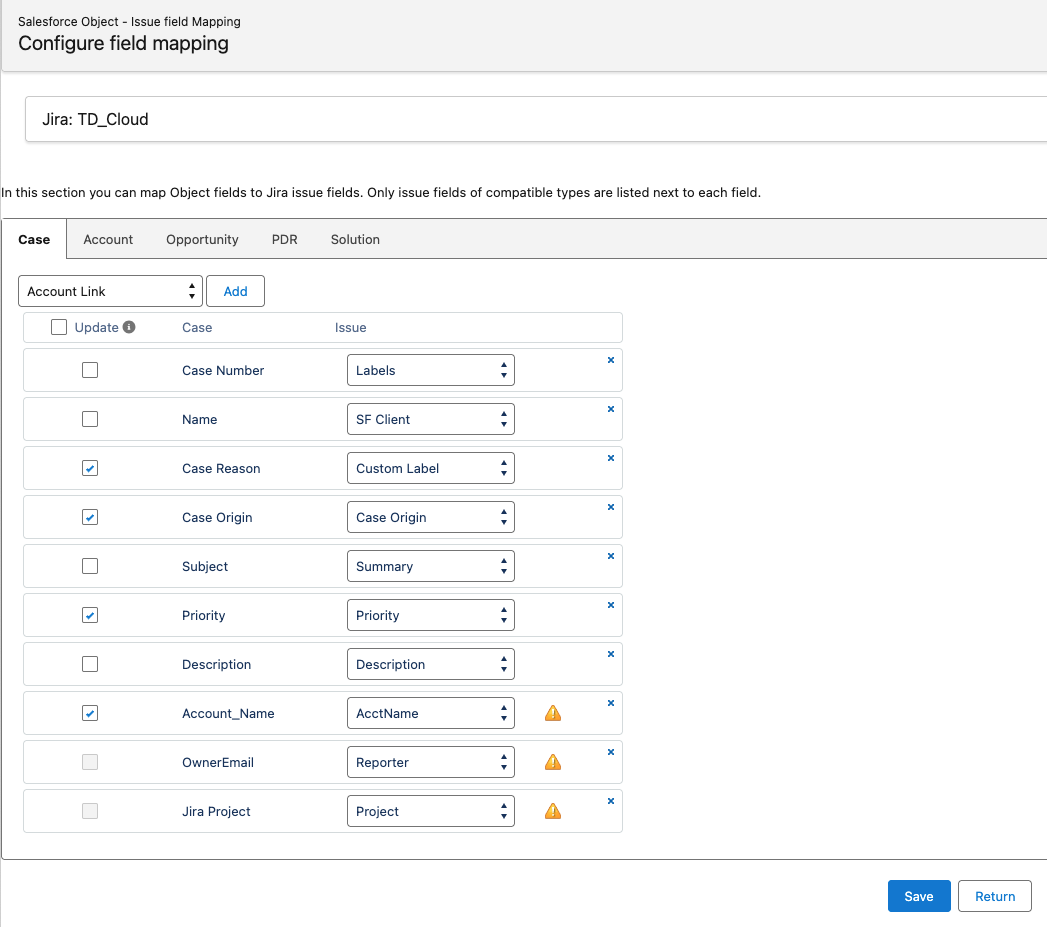
Task: Remove the Case Origin mapping row
Action: [610, 507]
